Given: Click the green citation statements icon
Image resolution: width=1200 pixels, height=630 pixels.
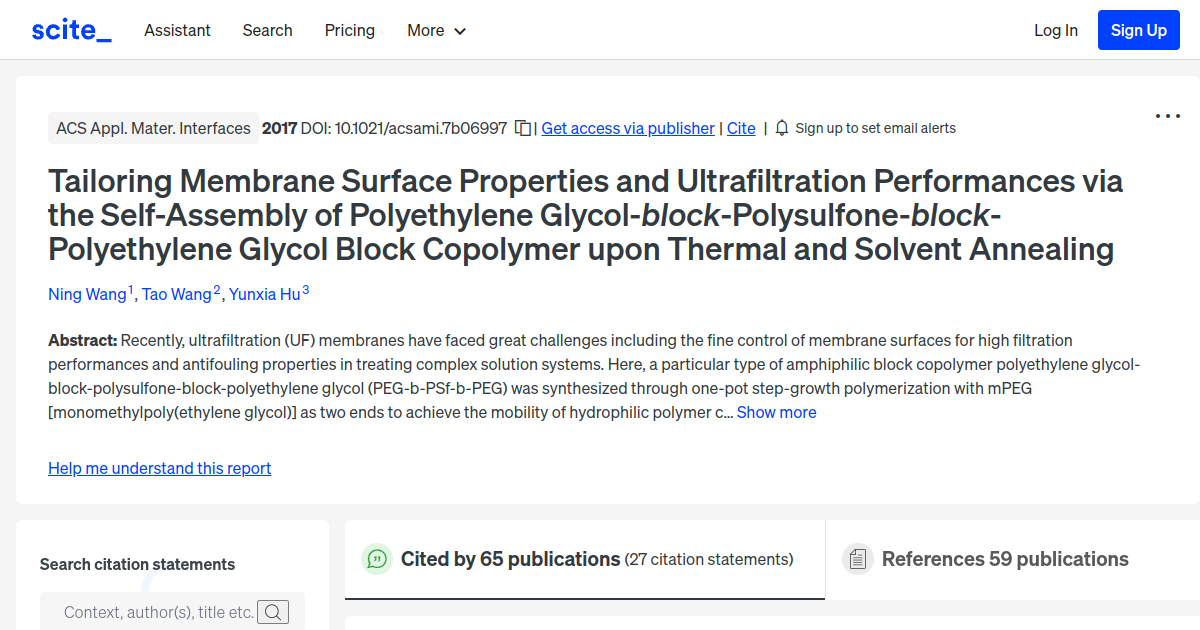Looking at the screenshot, I should click(377, 559).
